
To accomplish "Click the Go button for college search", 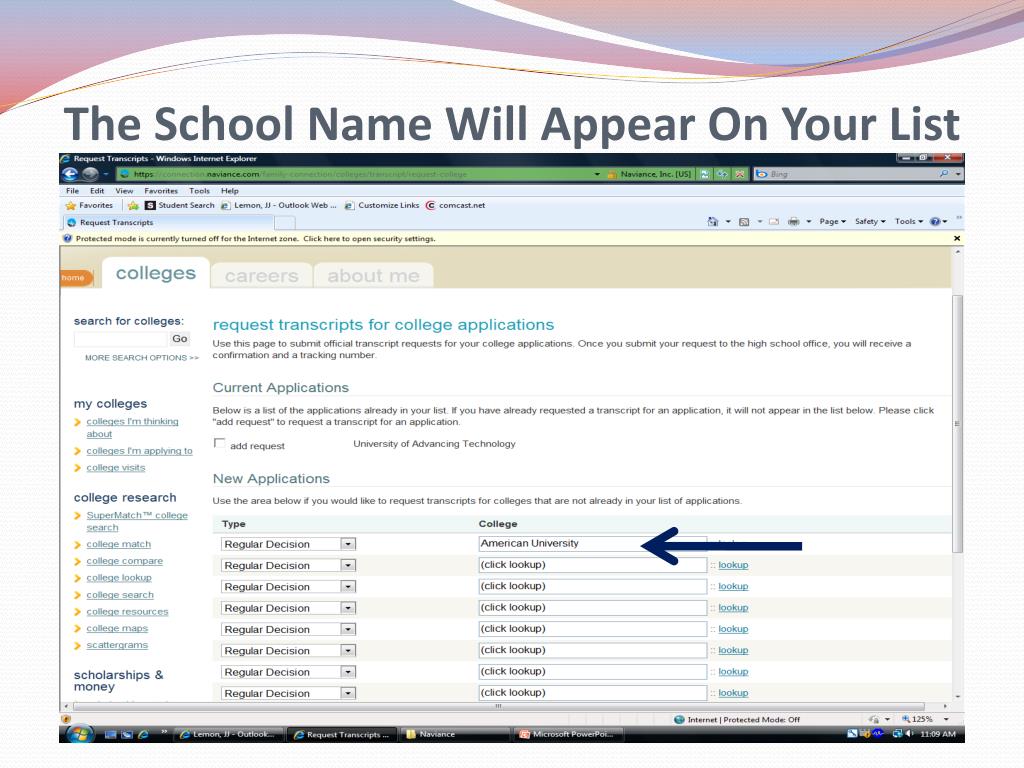I will click(180, 338).
